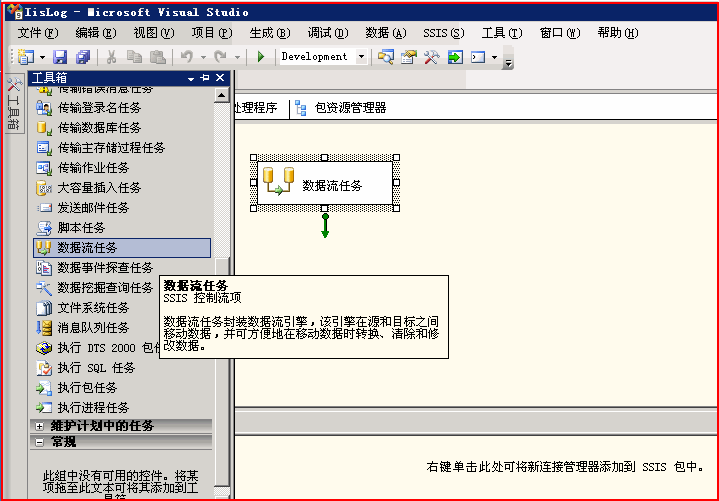The width and height of the screenshot is (719, 501).
Task: Select 消息队列任务 in toolbox
Action: 96,328
